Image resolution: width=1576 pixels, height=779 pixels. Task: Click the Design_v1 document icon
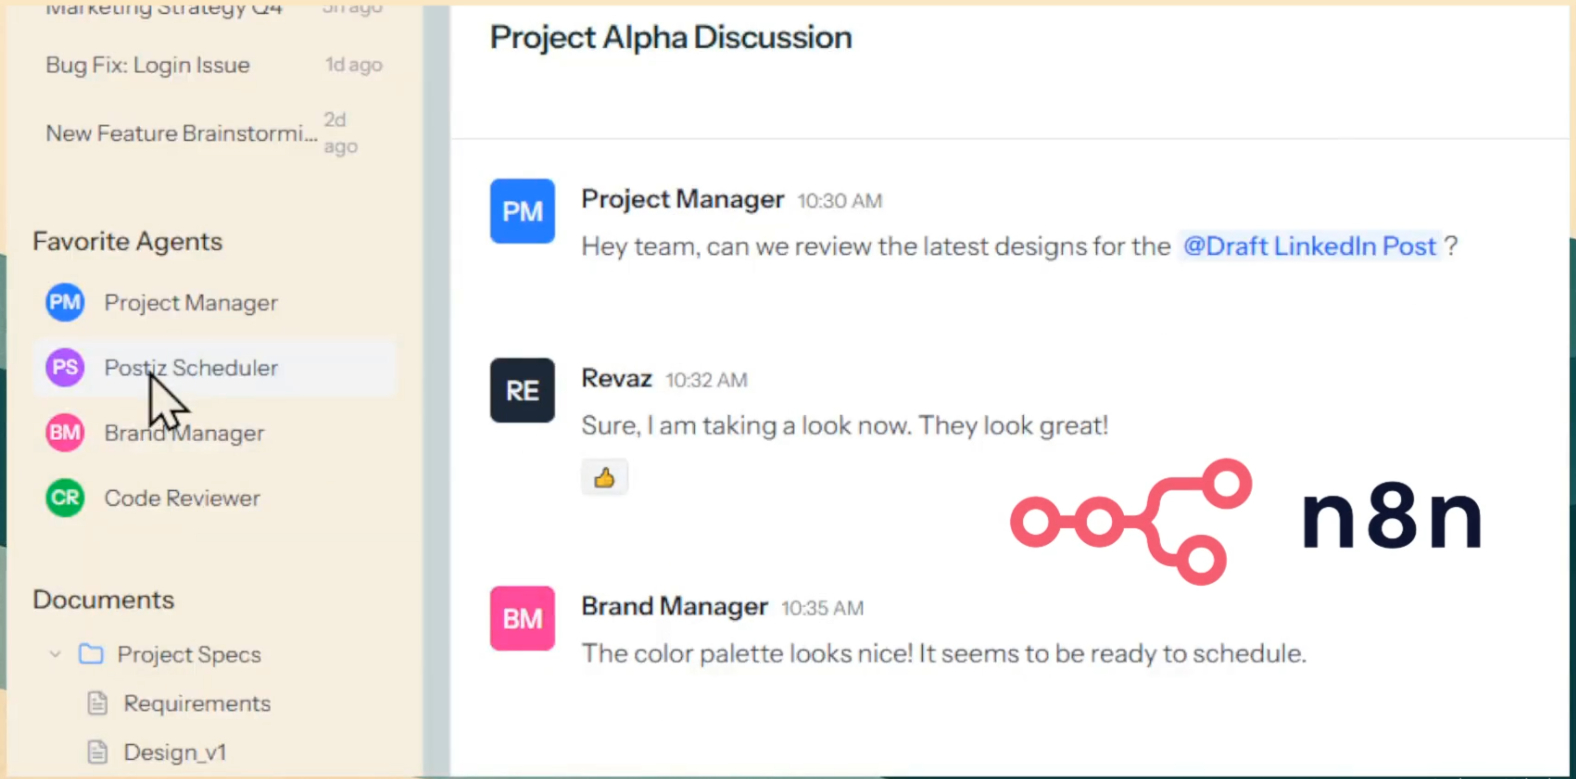pos(97,752)
